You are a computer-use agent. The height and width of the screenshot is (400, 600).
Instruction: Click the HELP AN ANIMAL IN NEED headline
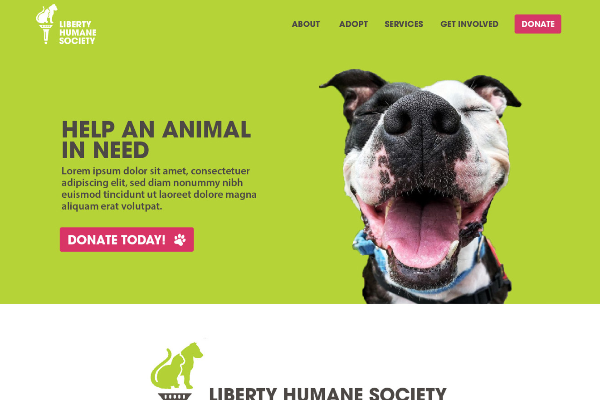tap(156, 139)
